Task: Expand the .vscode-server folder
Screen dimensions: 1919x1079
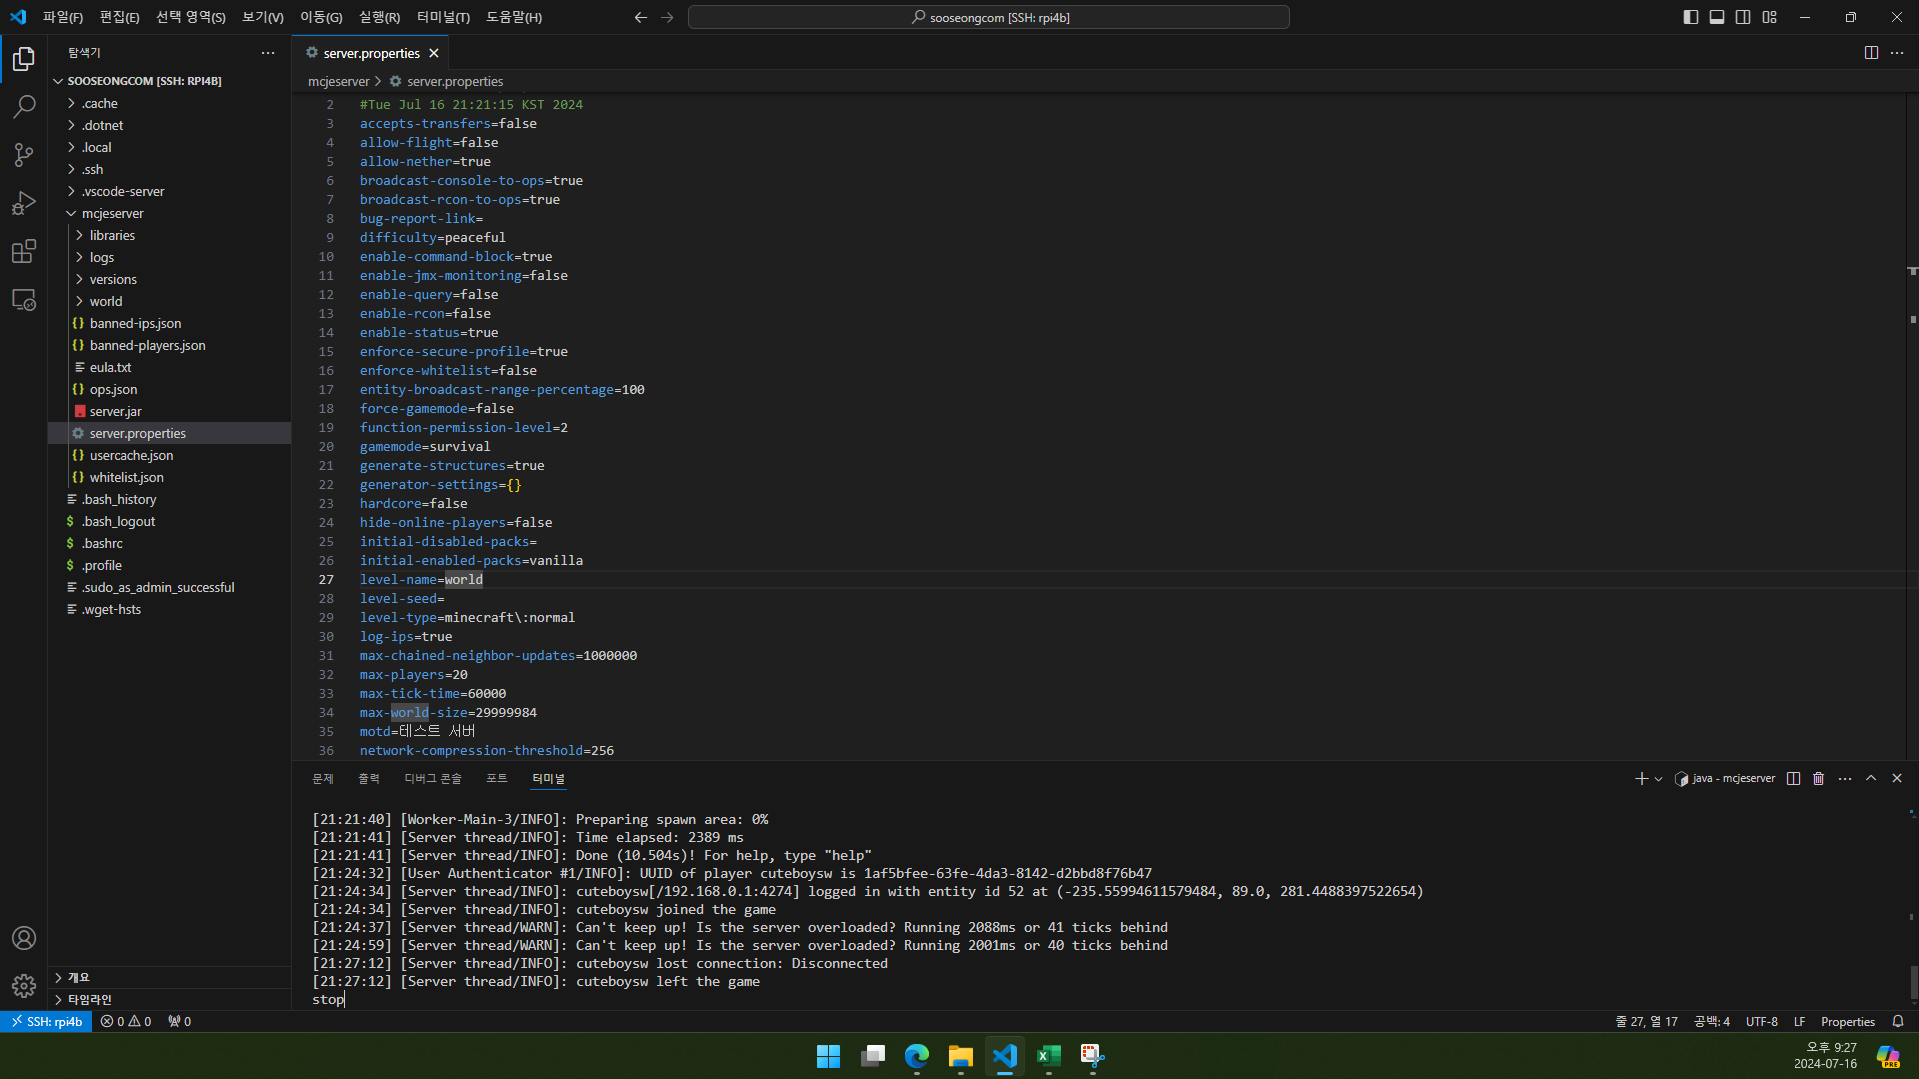Action: point(170,191)
